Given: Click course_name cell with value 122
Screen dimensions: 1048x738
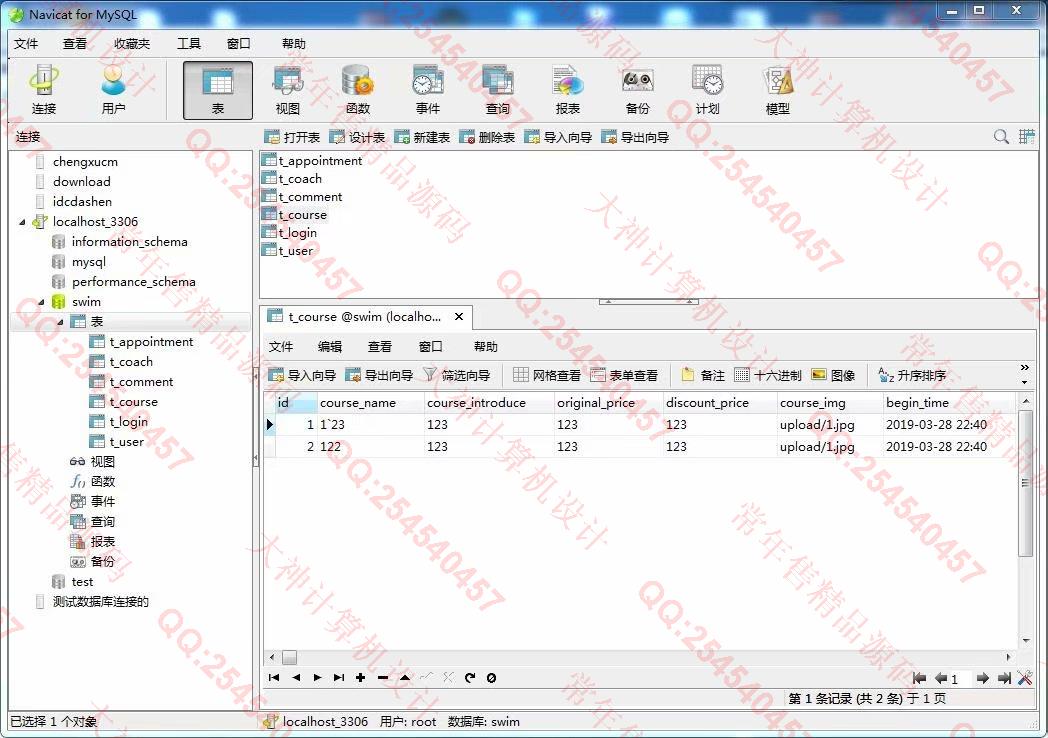Looking at the screenshot, I should [370, 447].
